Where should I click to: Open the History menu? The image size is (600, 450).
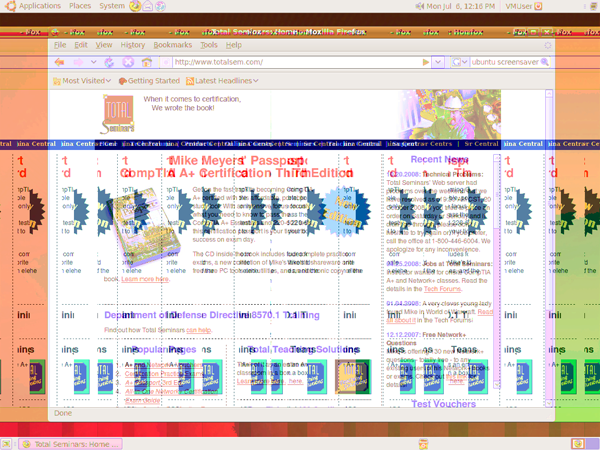point(133,45)
